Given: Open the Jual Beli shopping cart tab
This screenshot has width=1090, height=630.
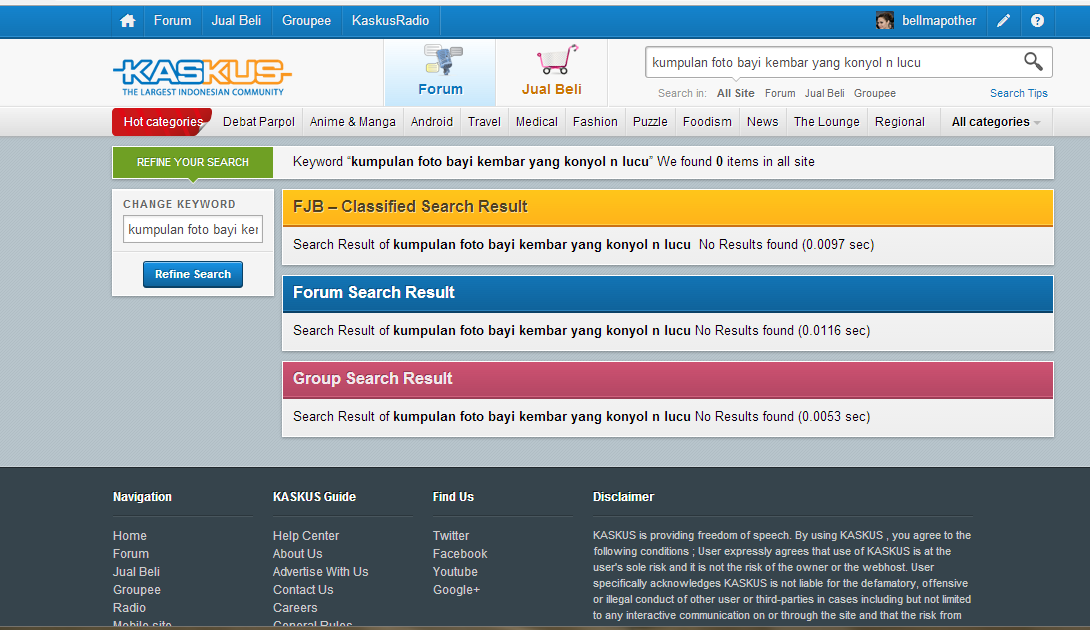Looking at the screenshot, I should point(552,72).
